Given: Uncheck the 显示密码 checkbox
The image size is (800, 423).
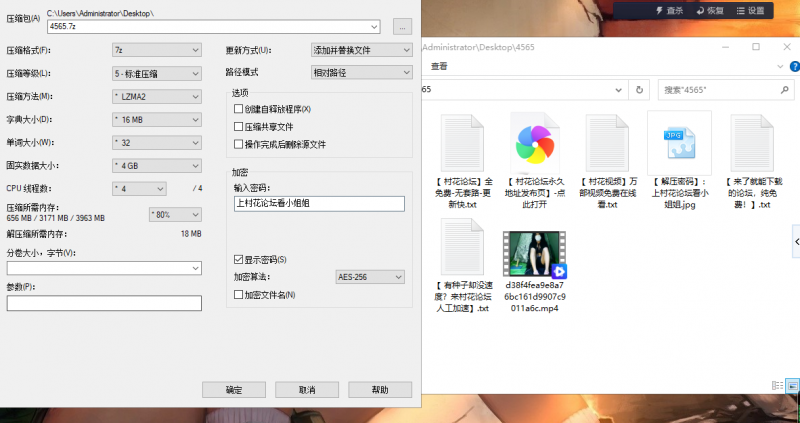Looking at the screenshot, I should coord(238,259).
